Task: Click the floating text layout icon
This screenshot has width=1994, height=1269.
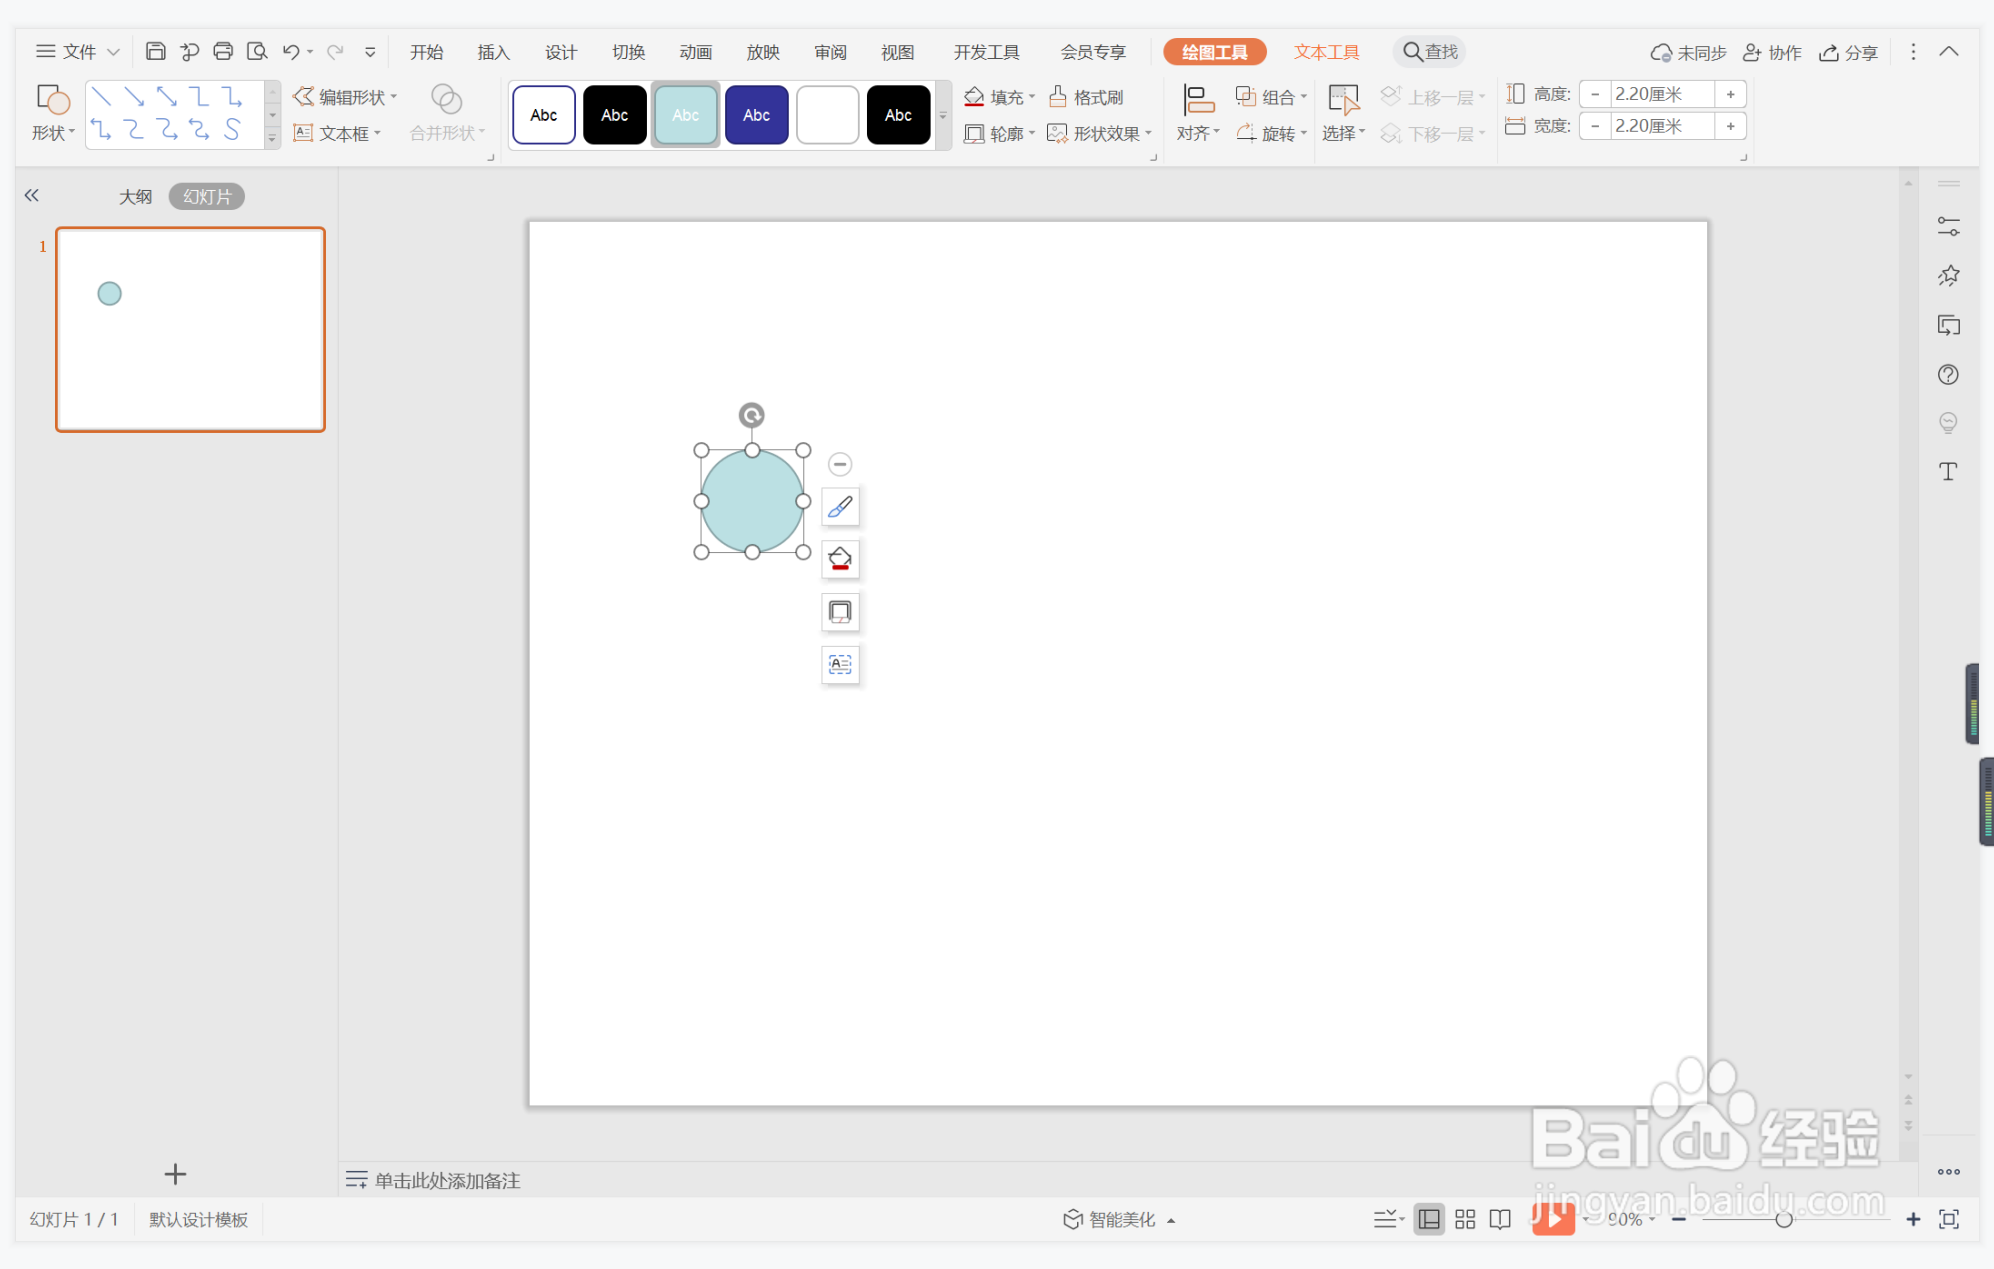Action: coord(840,664)
